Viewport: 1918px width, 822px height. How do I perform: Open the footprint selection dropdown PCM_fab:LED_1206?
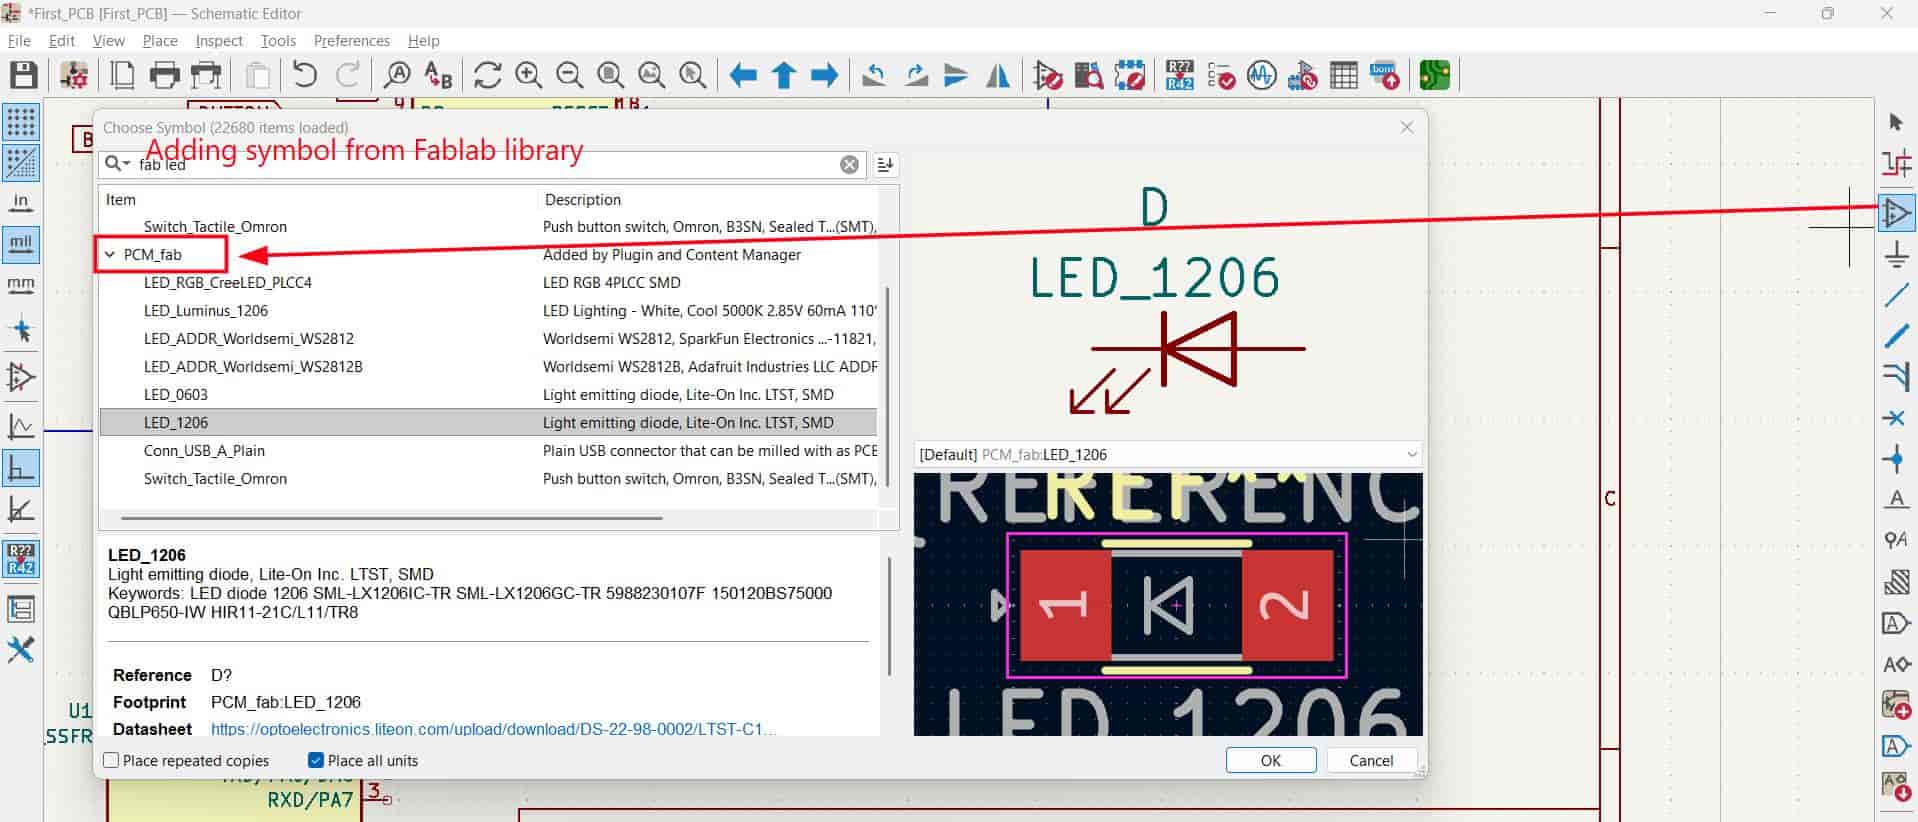pyautogui.click(x=1167, y=454)
